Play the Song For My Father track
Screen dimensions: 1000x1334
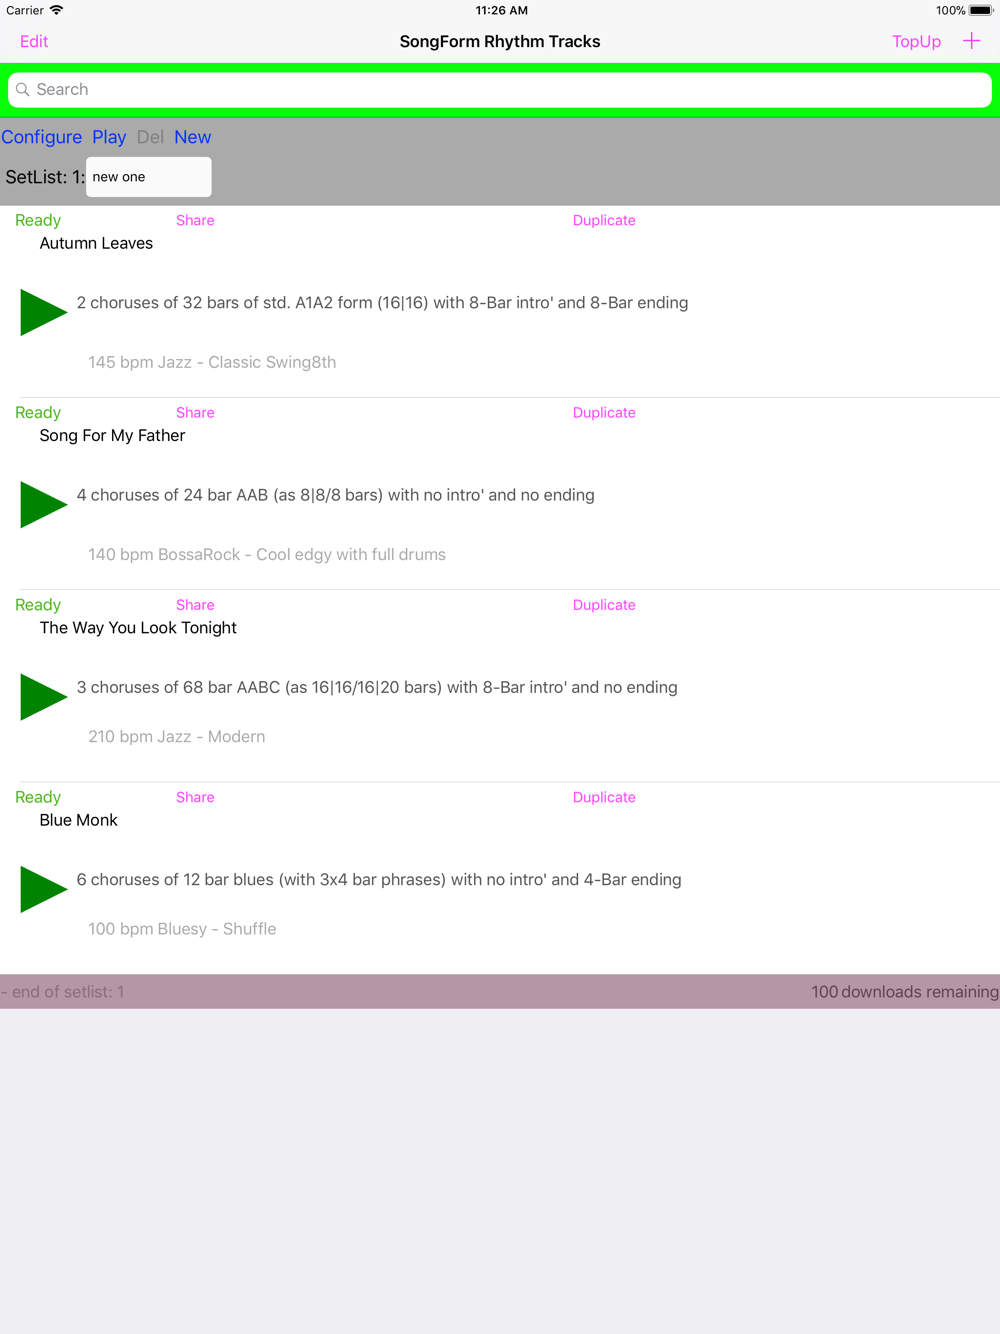[43, 504]
